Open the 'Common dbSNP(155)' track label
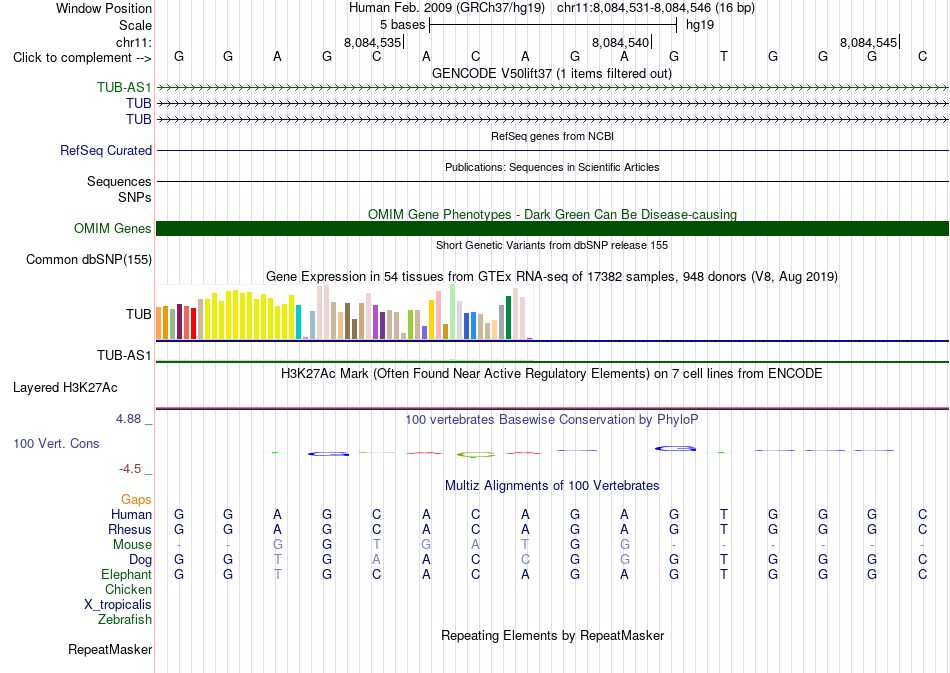Viewport: 950px width, 673px height. [89, 259]
